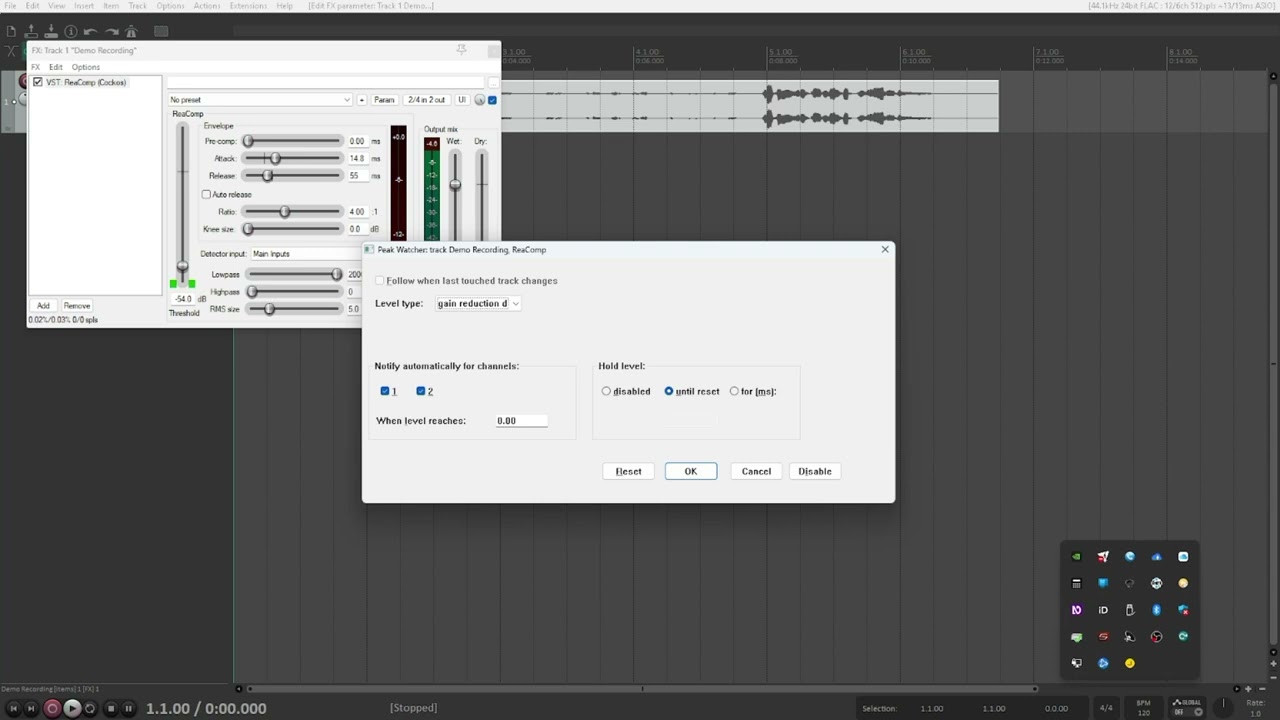Click Disable in Peak Watcher dialog
1280x720 pixels.
click(815, 471)
